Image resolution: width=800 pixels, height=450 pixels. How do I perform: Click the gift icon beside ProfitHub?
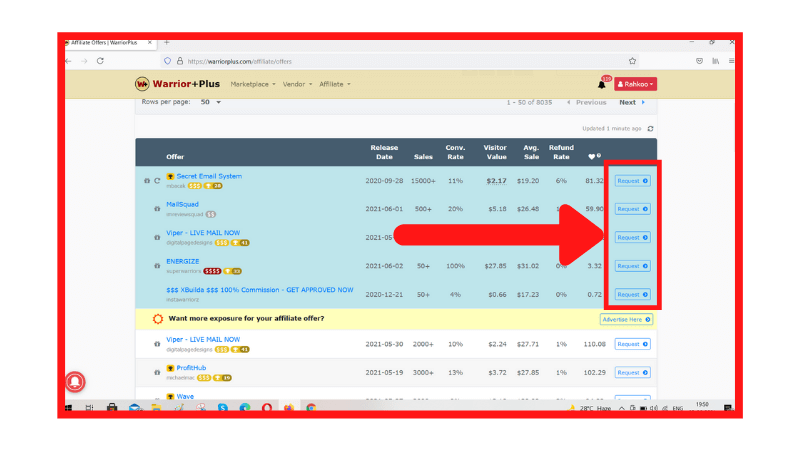157,372
